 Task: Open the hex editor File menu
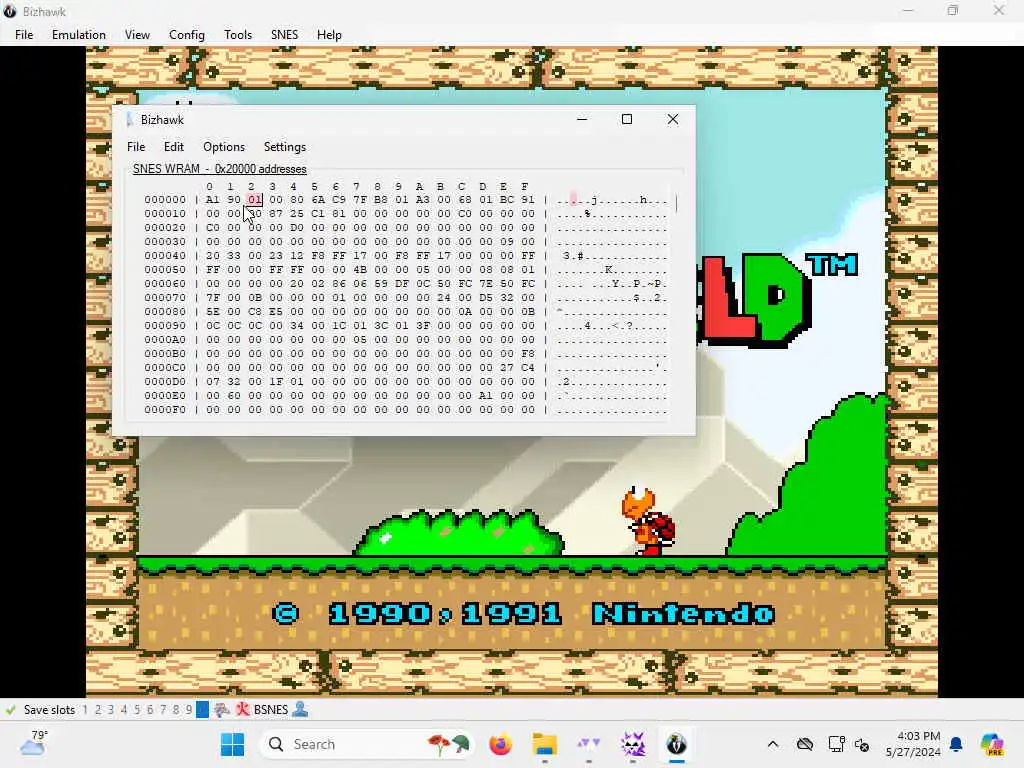[136, 147]
